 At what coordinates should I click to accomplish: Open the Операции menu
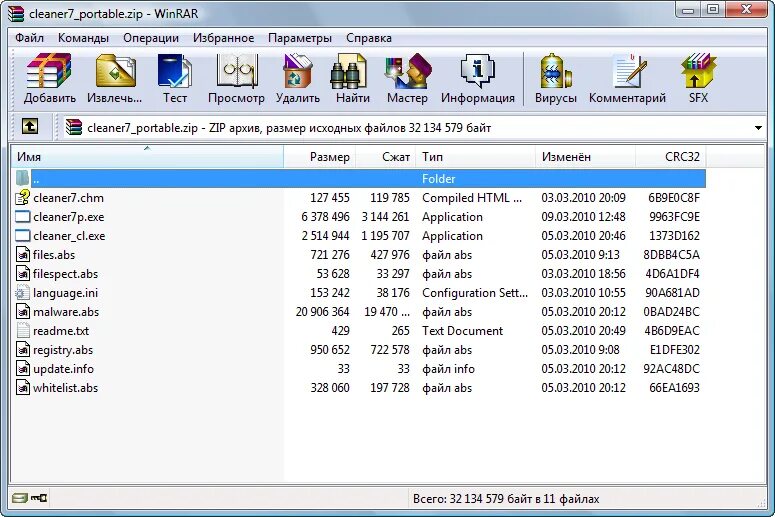pos(151,38)
